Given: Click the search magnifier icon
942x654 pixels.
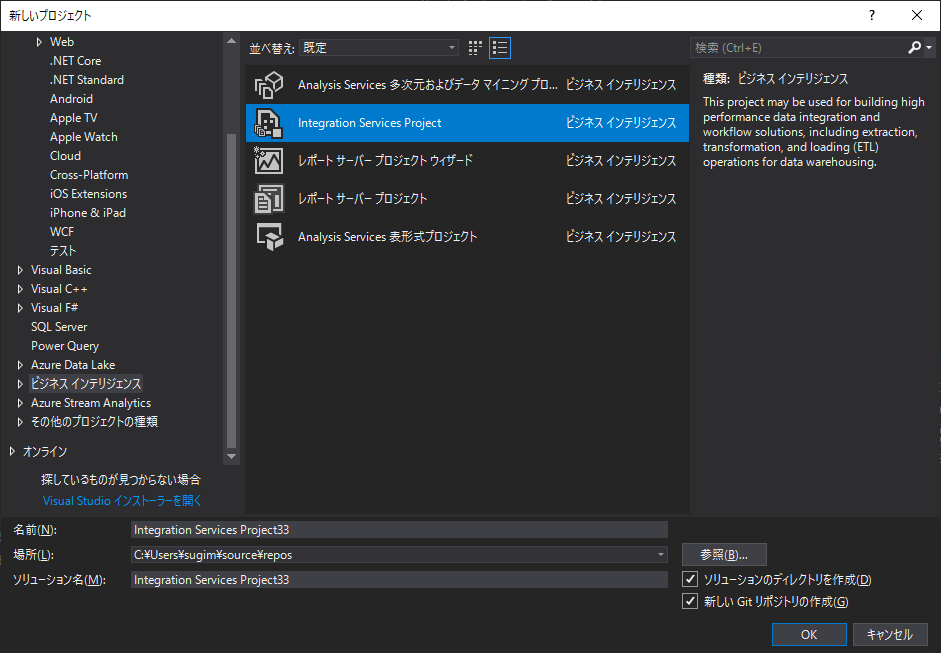Looking at the screenshot, I should click(x=914, y=47).
